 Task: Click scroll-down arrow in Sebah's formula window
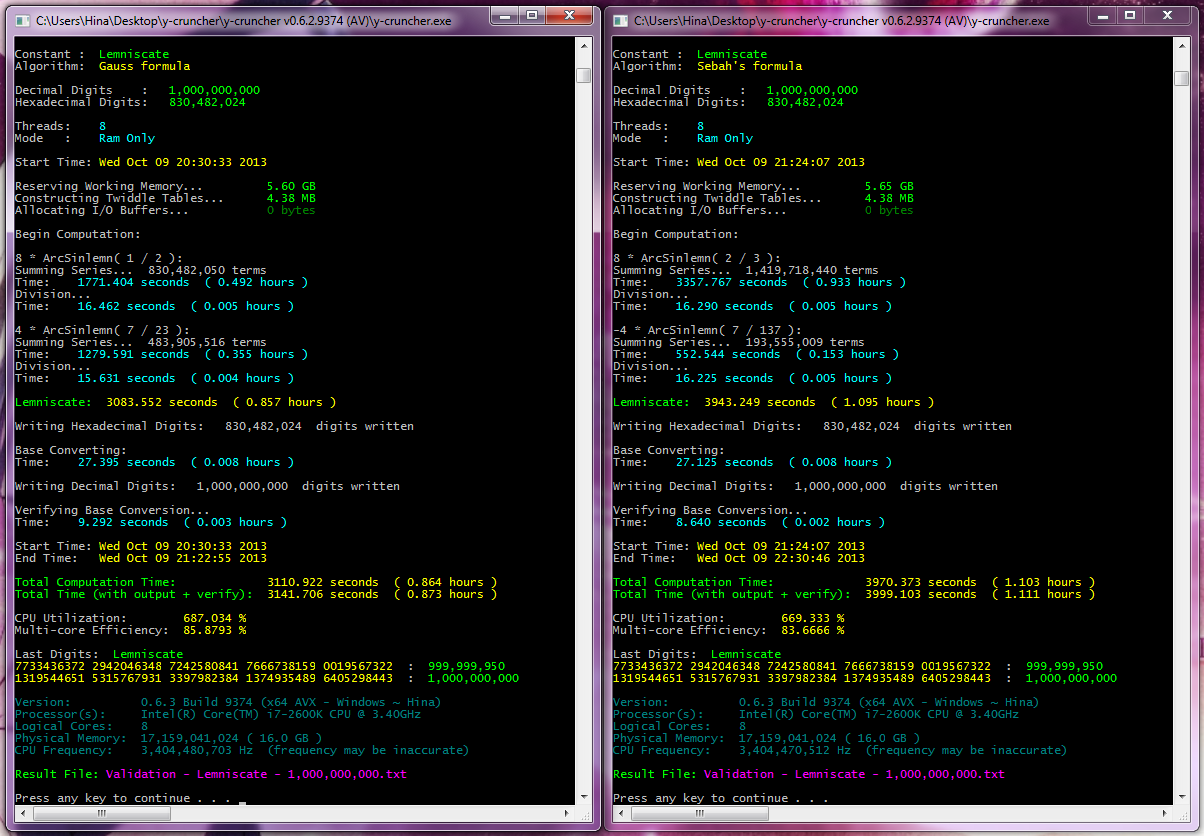pos(1182,797)
